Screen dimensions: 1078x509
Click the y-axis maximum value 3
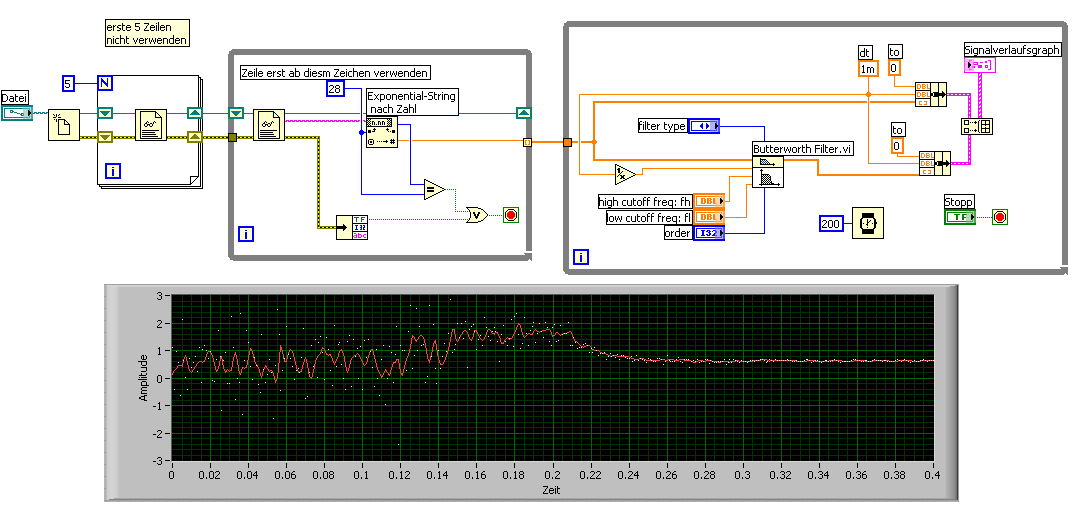160,295
